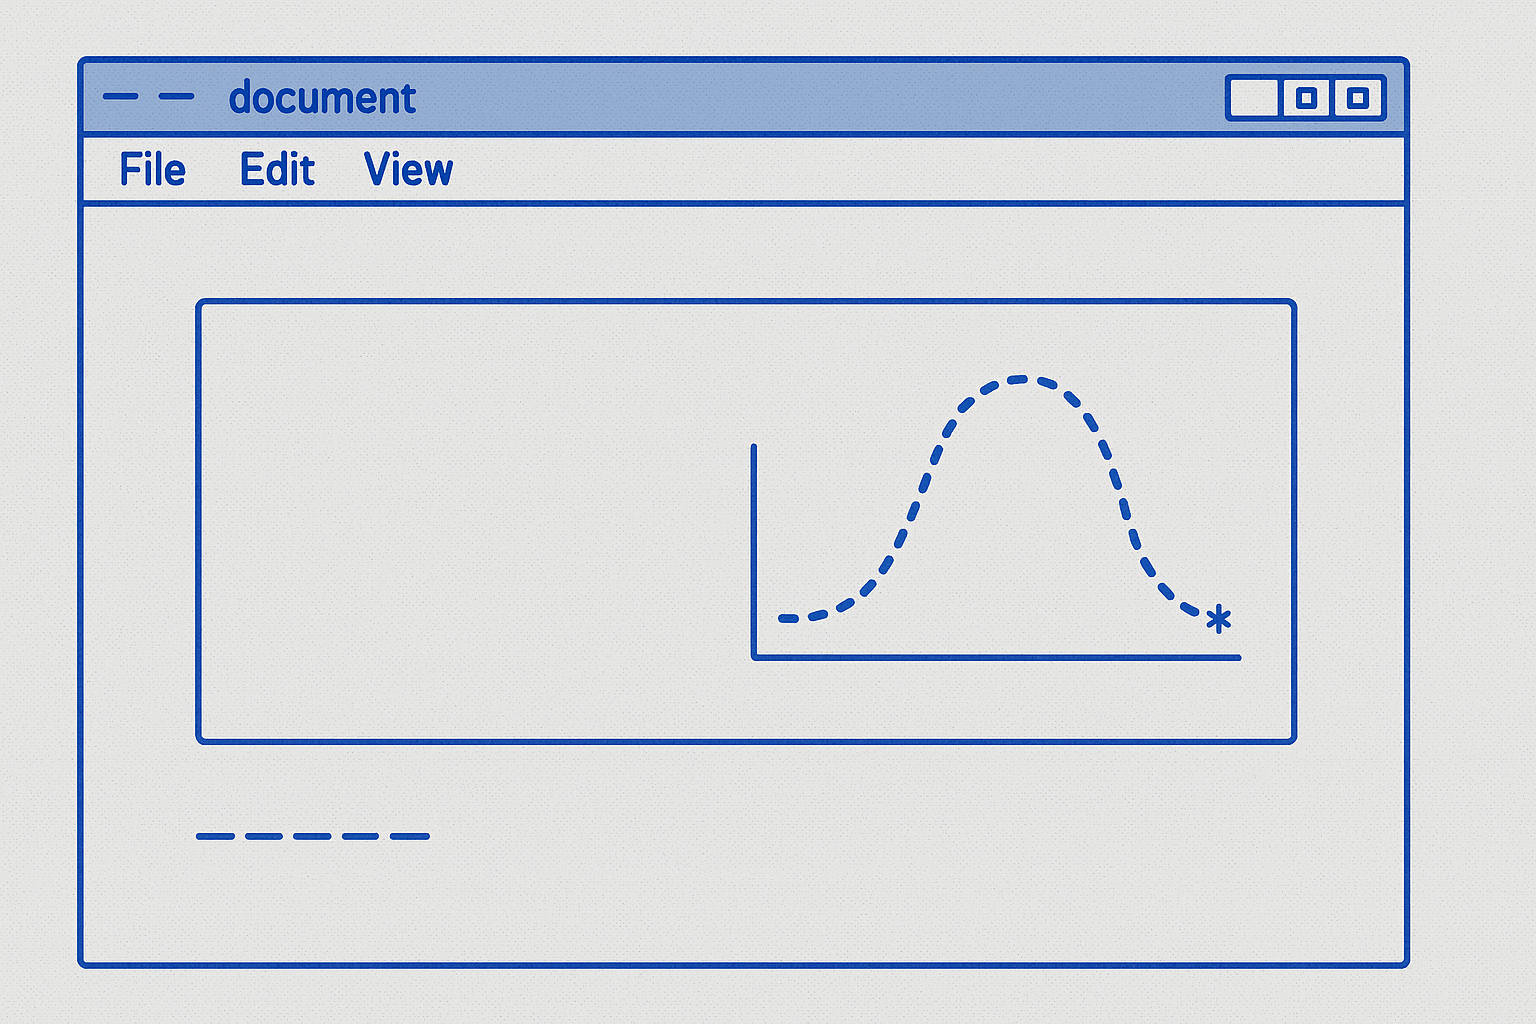Viewport: 1536px width, 1024px height.
Task: Click the chart's horizontal axis line
Action: [x=1000, y=657]
